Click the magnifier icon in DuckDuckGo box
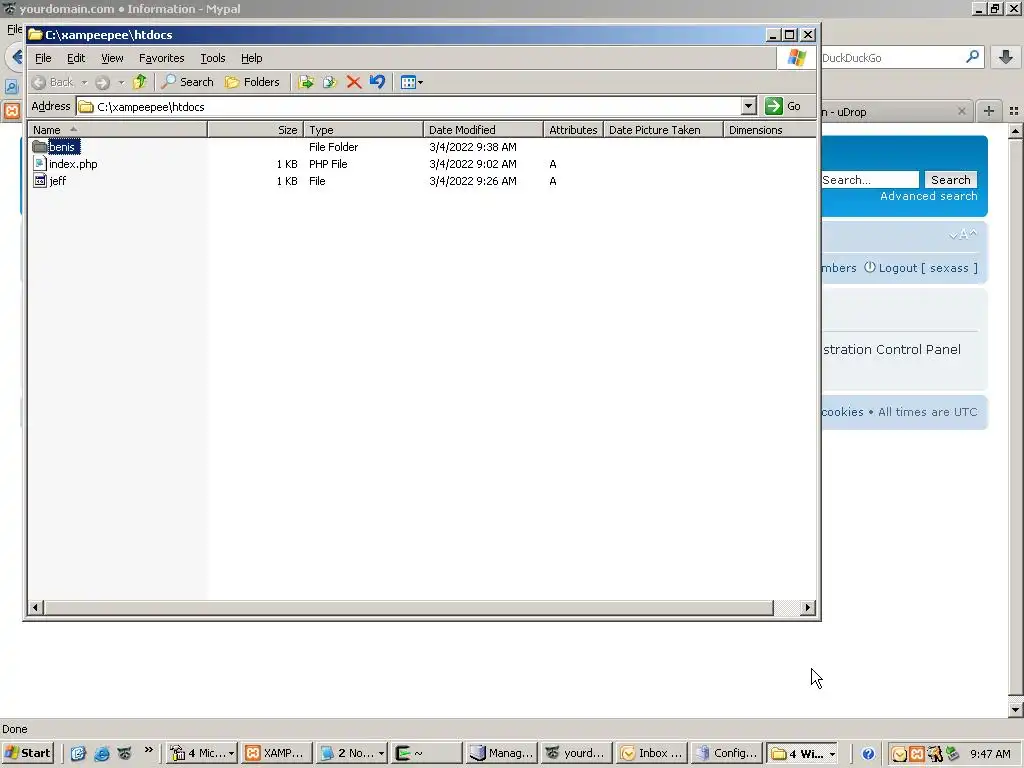Screen dimensions: 1024x768 coord(972,57)
